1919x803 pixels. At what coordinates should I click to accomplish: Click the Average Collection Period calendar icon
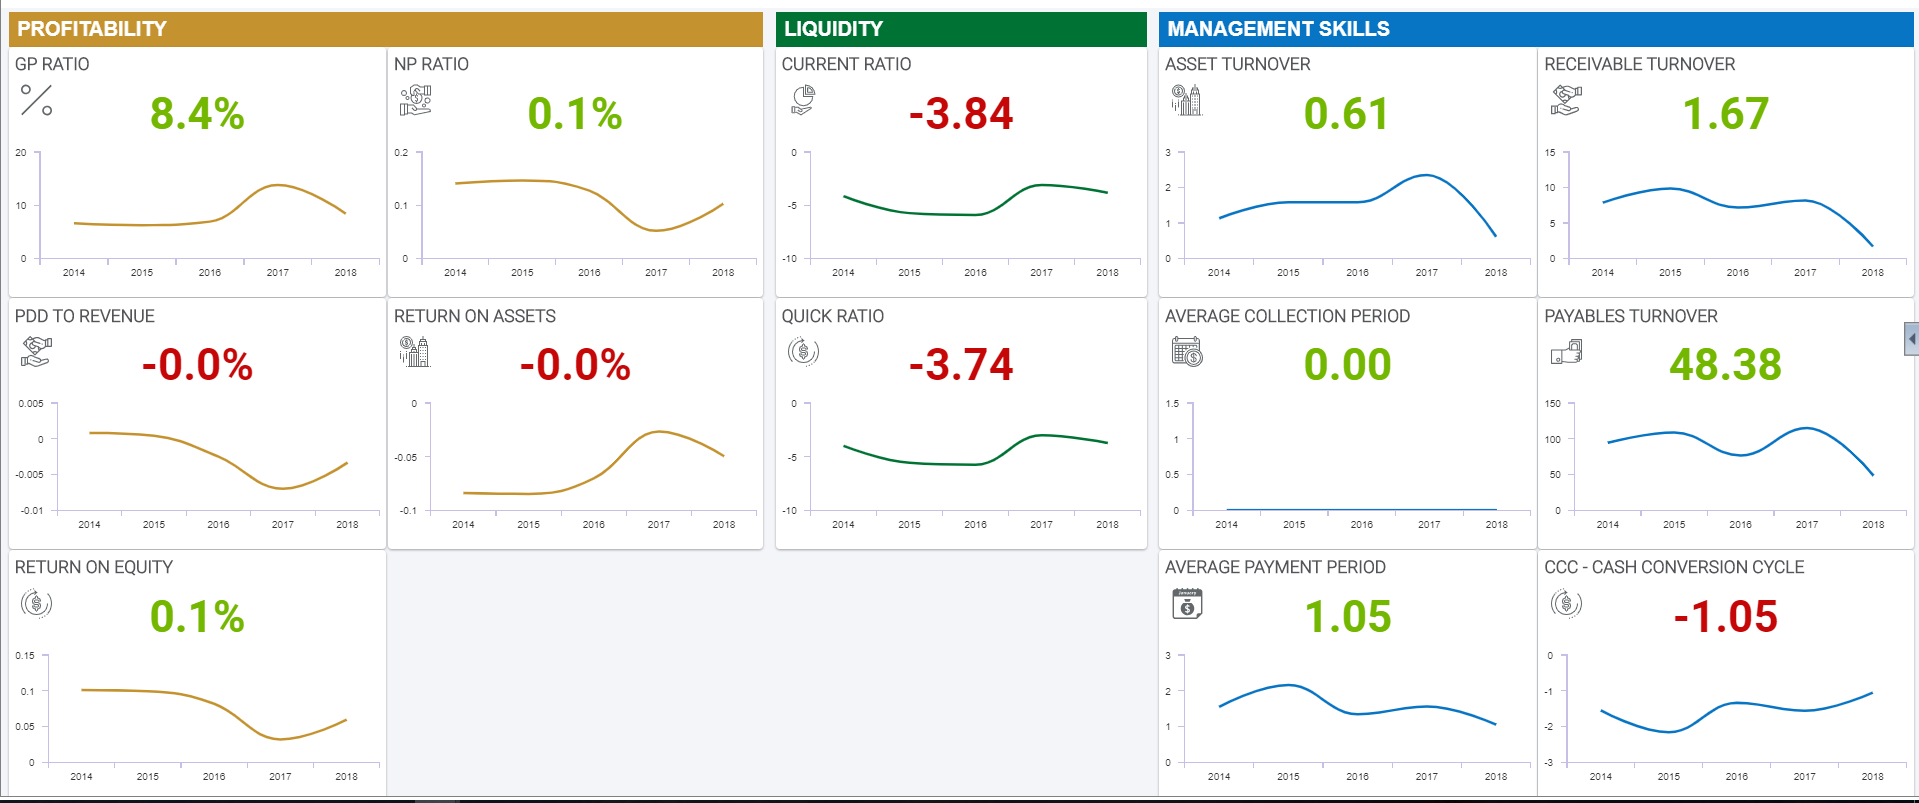tap(1187, 352)
